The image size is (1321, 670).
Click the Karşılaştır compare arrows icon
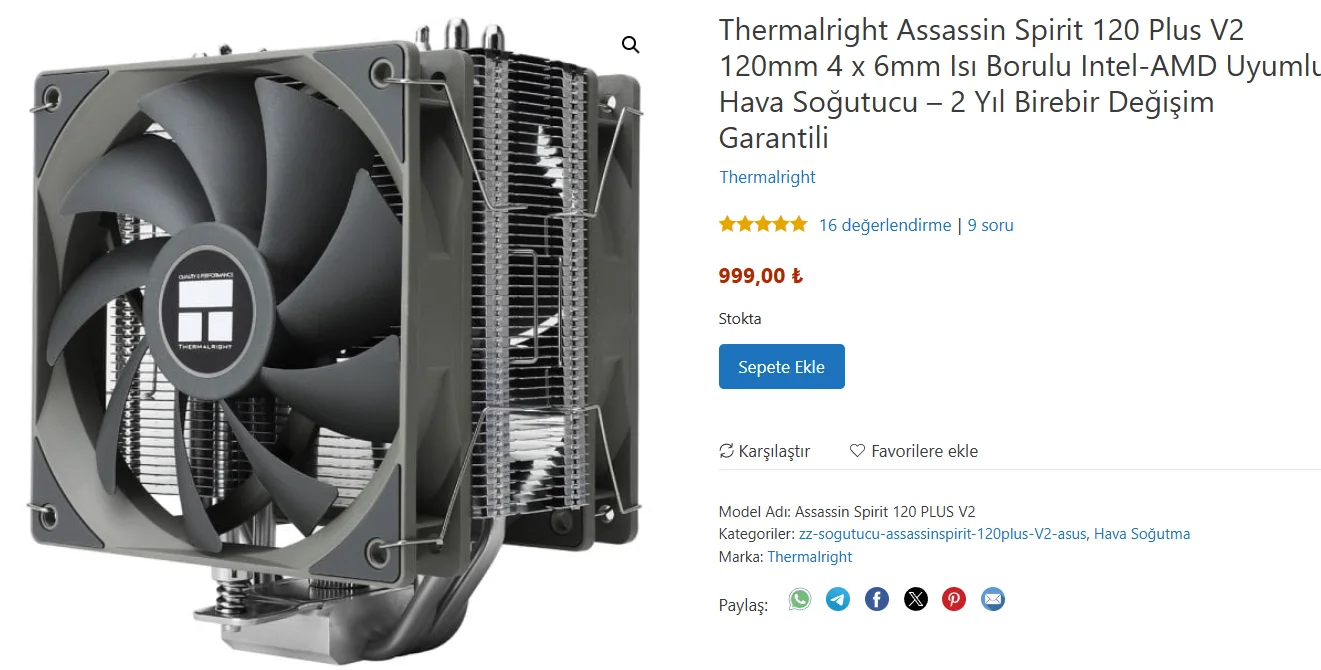pyautogui.click(x=727, y=451)
